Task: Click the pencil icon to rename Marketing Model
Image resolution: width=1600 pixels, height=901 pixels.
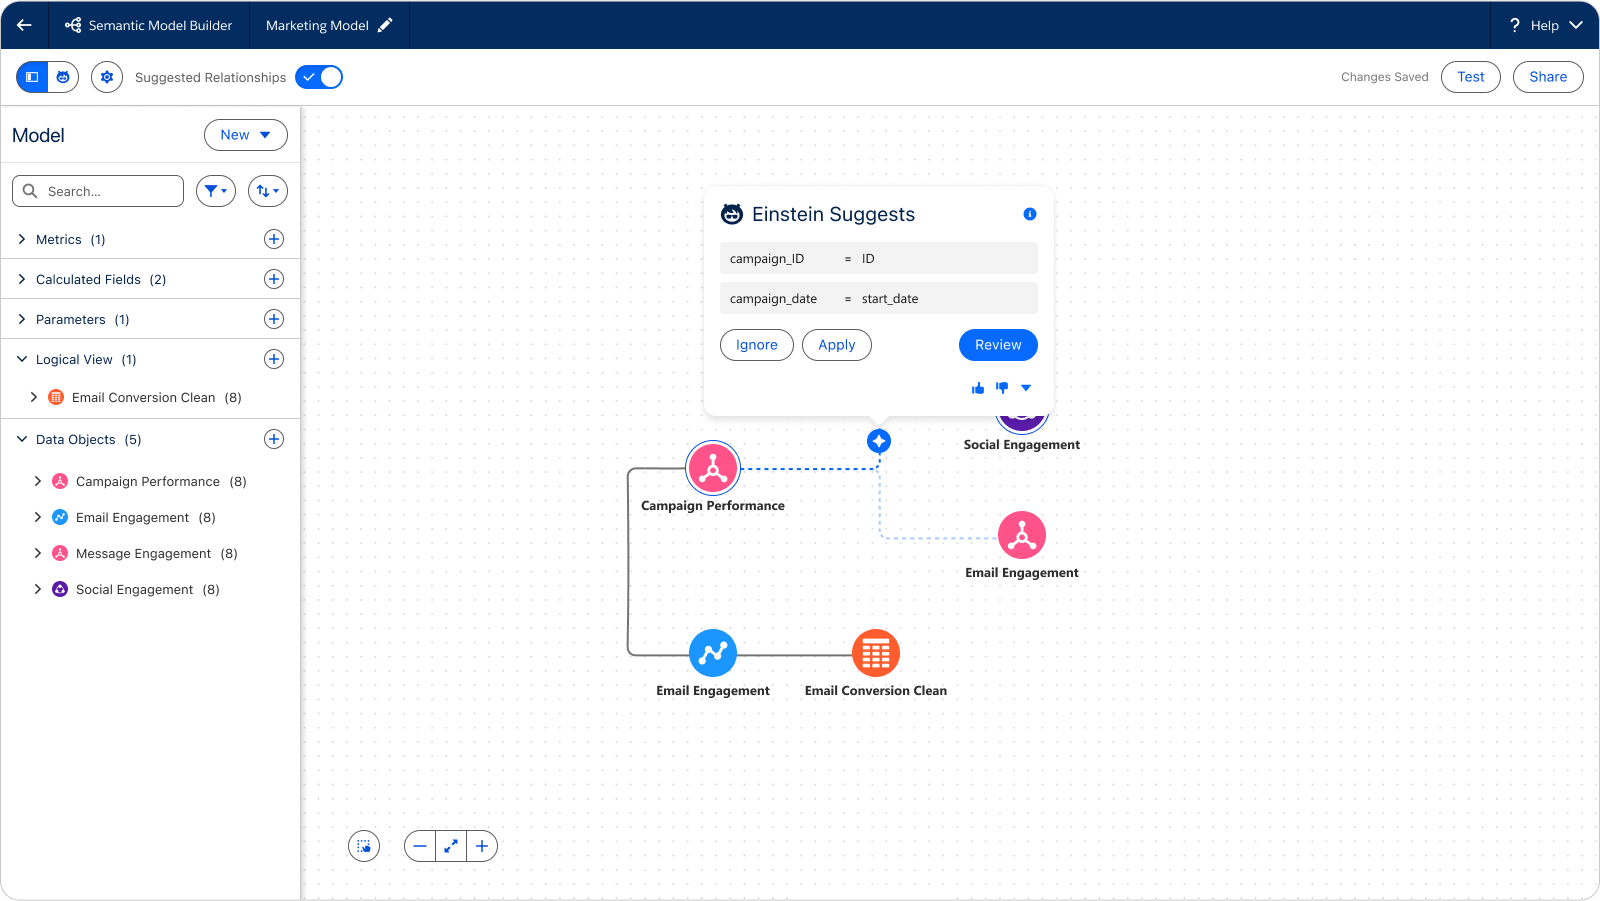Action: pyautogui.click(x=385, y=25)
